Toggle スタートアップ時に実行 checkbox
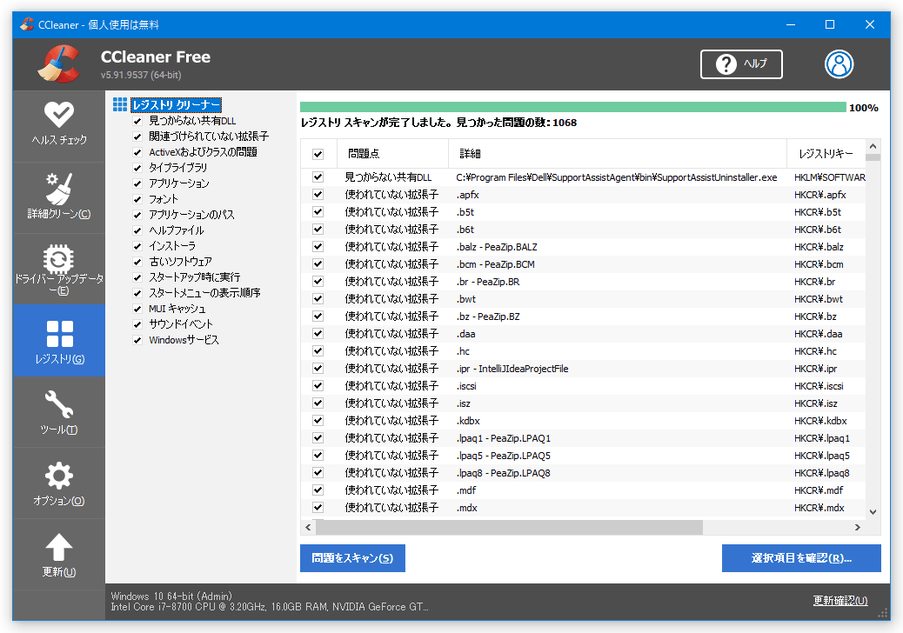Image resolution: width=903 pixels, height=633 pixels. pos(137,277)
